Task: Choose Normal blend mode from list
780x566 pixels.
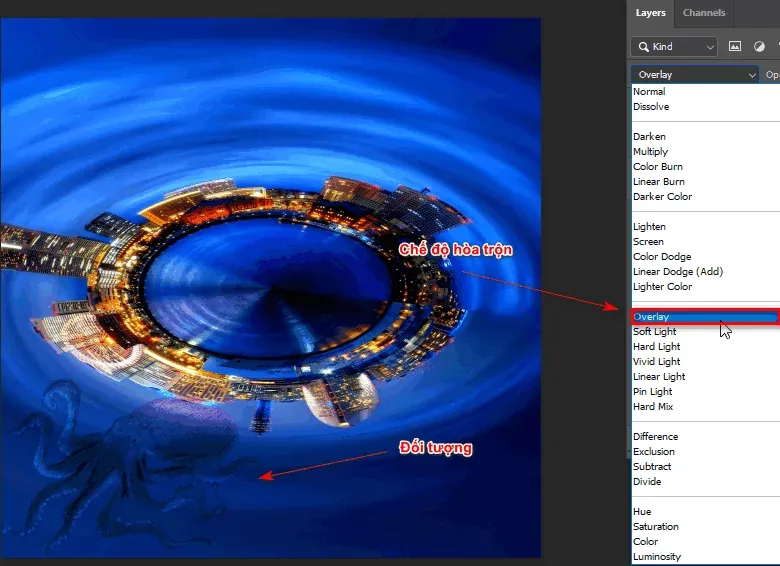Action: pos(649,92)
